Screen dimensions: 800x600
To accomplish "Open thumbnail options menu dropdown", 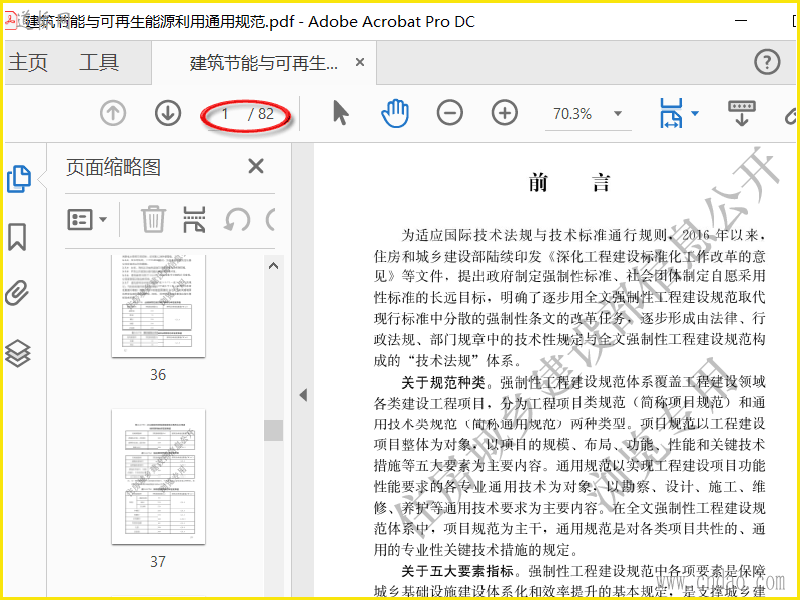I will pyautogui.click(x=87, y=219).
